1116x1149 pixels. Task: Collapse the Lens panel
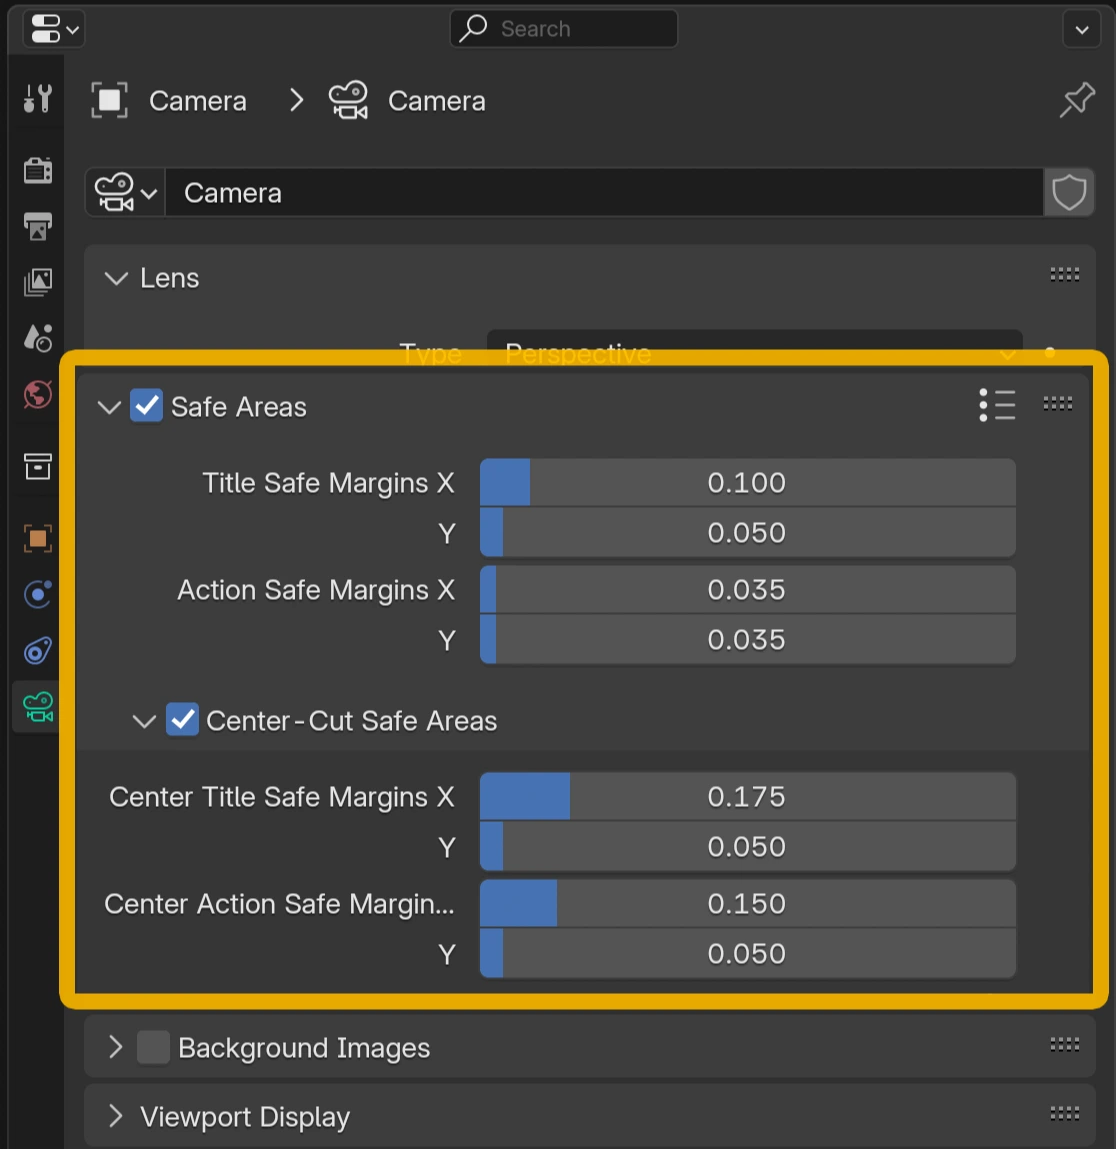[x=116, y=278]
